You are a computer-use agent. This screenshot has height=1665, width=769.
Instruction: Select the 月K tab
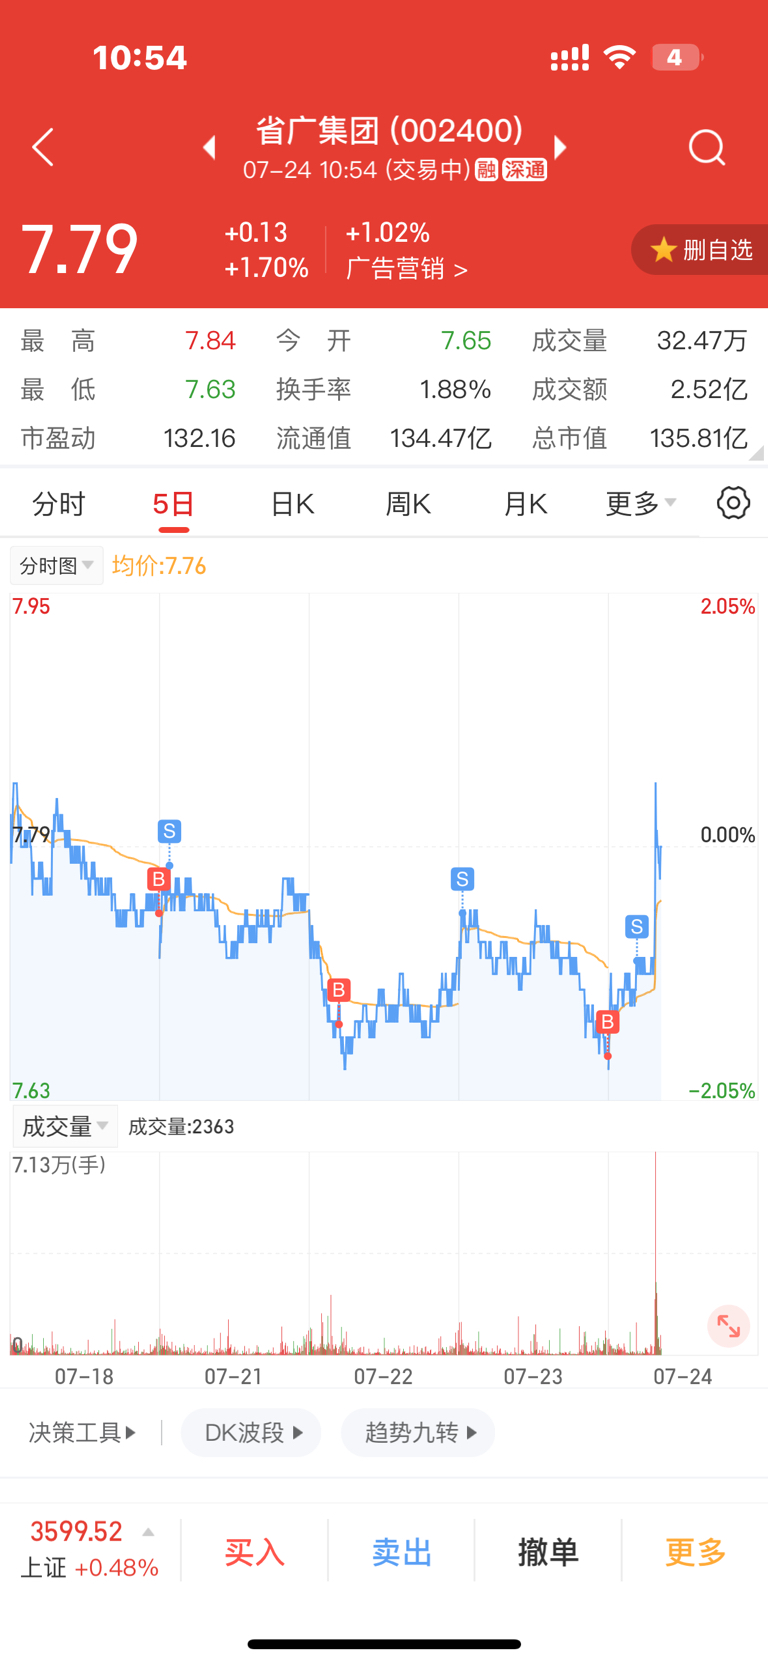(525, 504)
